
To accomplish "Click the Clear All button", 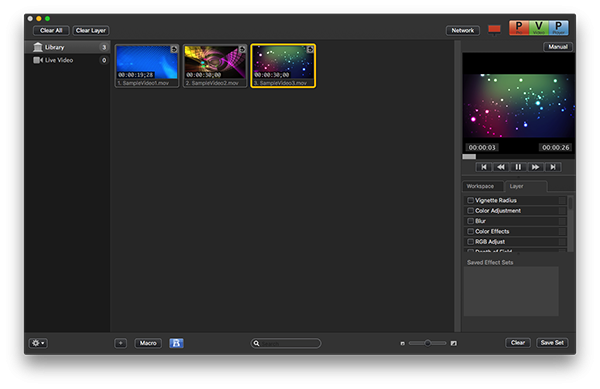I will 51,30.
